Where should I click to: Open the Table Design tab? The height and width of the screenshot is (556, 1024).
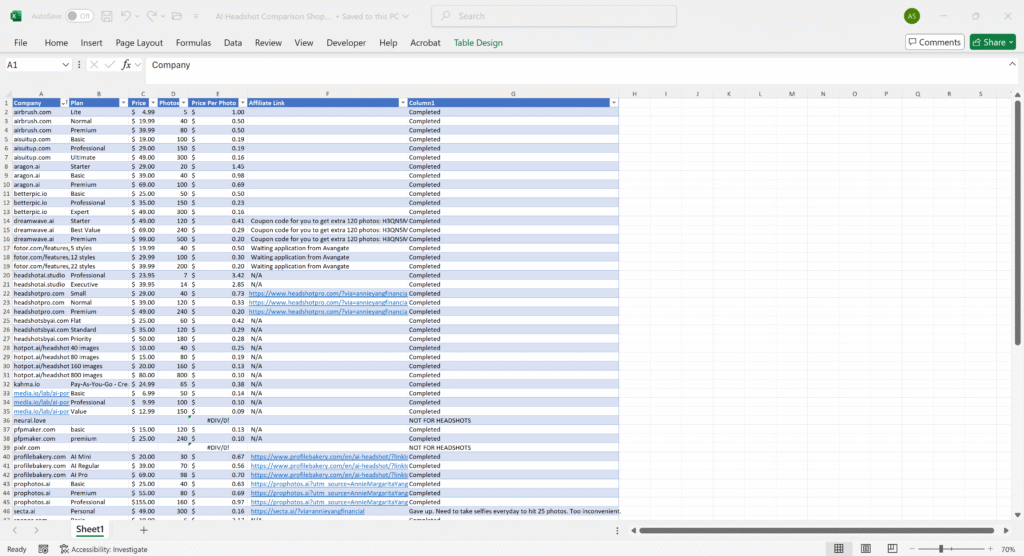click(478, 42)
